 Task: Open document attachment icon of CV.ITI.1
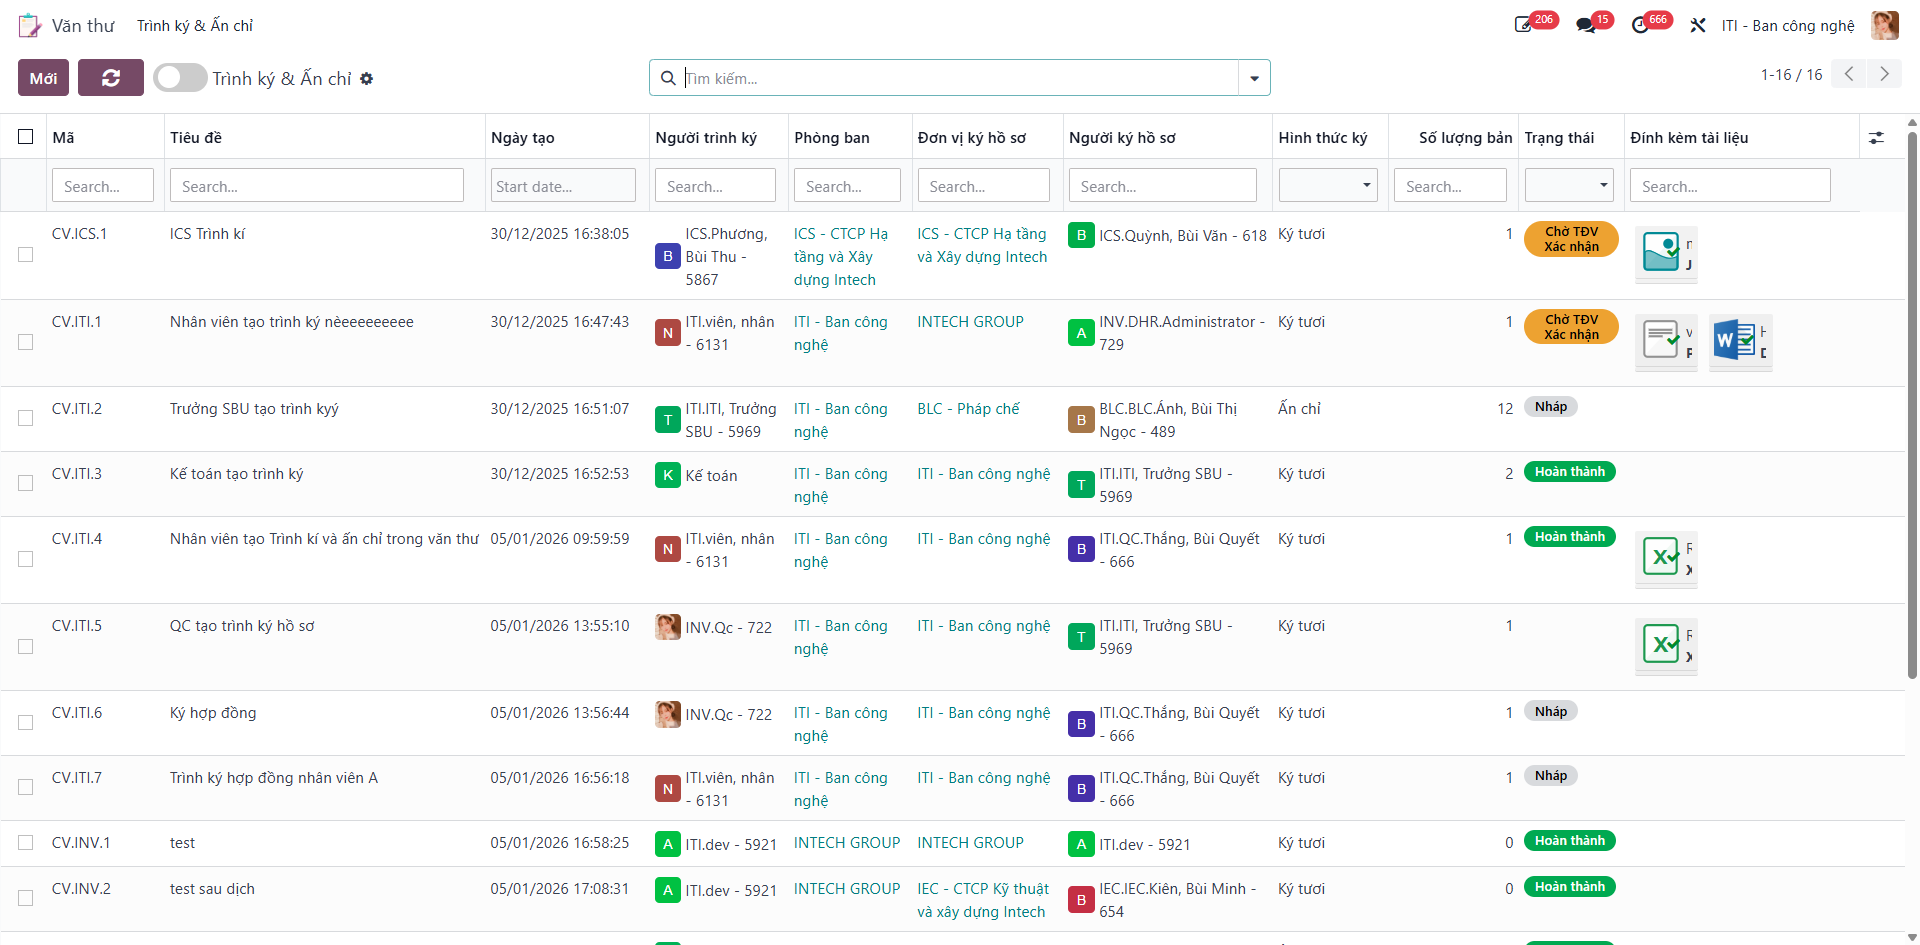[x=1662, y=340]
